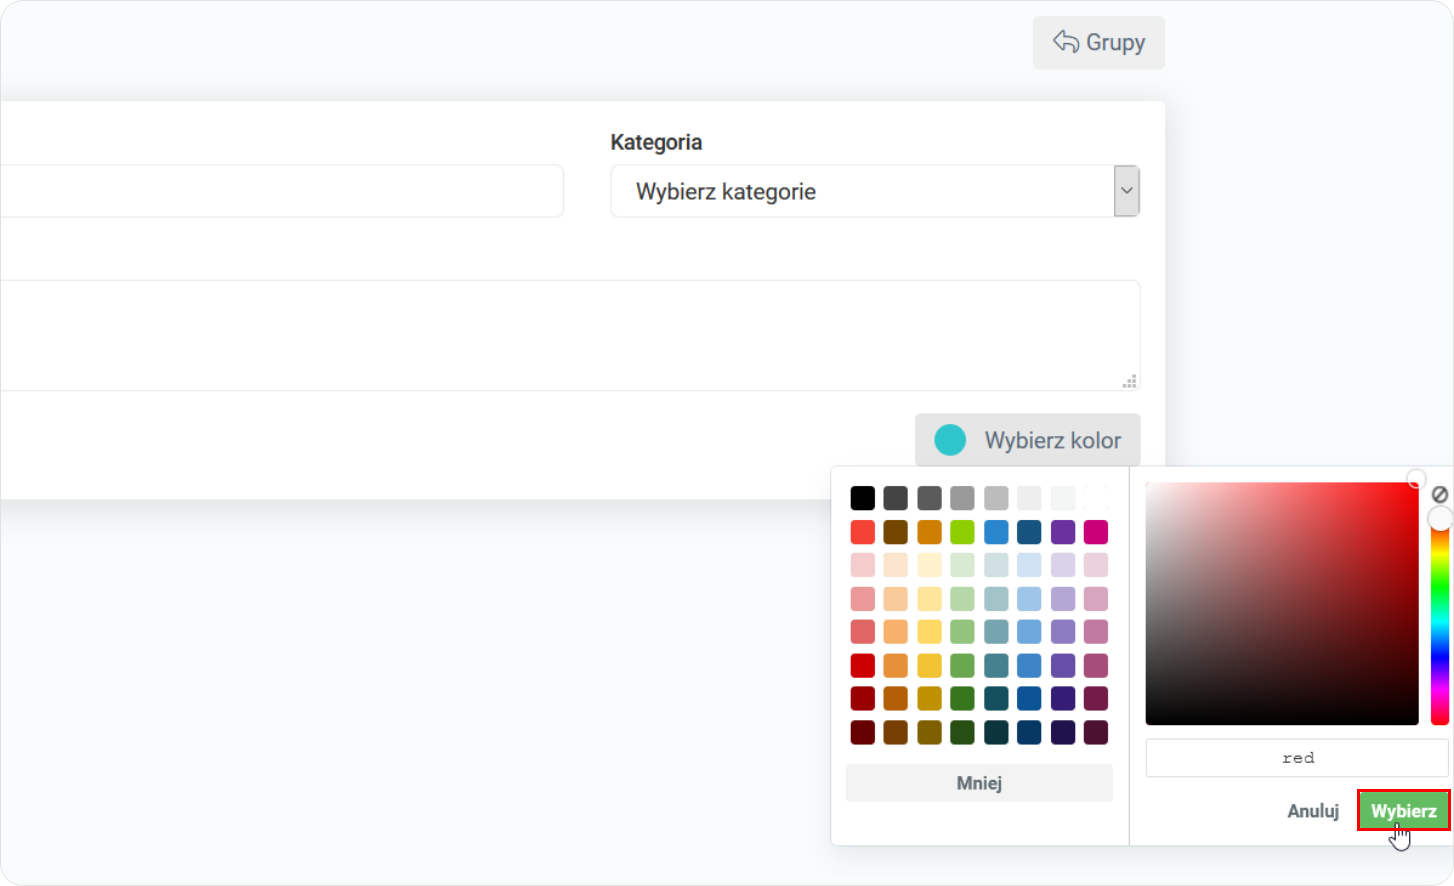Viewport: 1454px width, 886px height.
Task: Click the rainbow hue slider bar
Action: (x=1440, y=620)
